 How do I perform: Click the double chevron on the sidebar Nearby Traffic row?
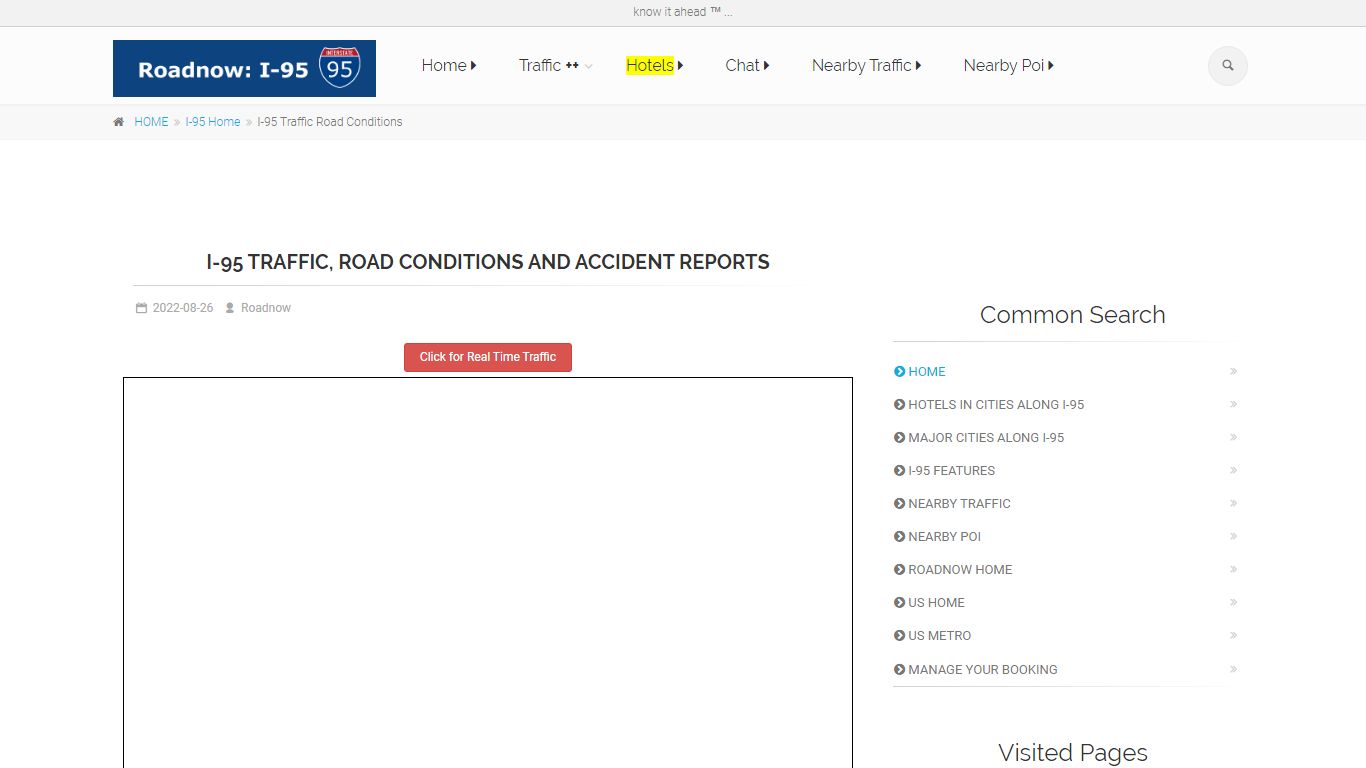(1233, 503)
